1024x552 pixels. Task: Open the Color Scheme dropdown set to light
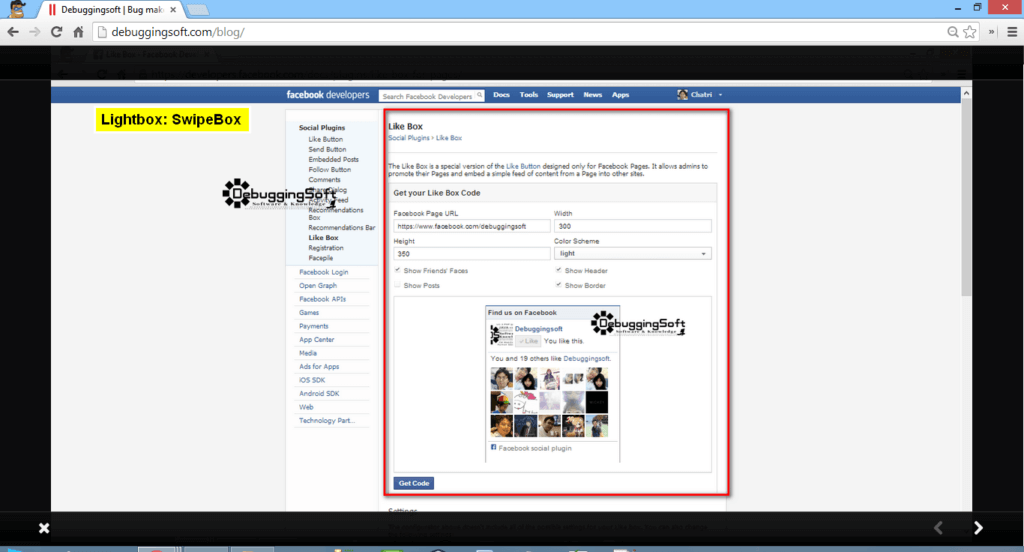[x=632, y=253]
